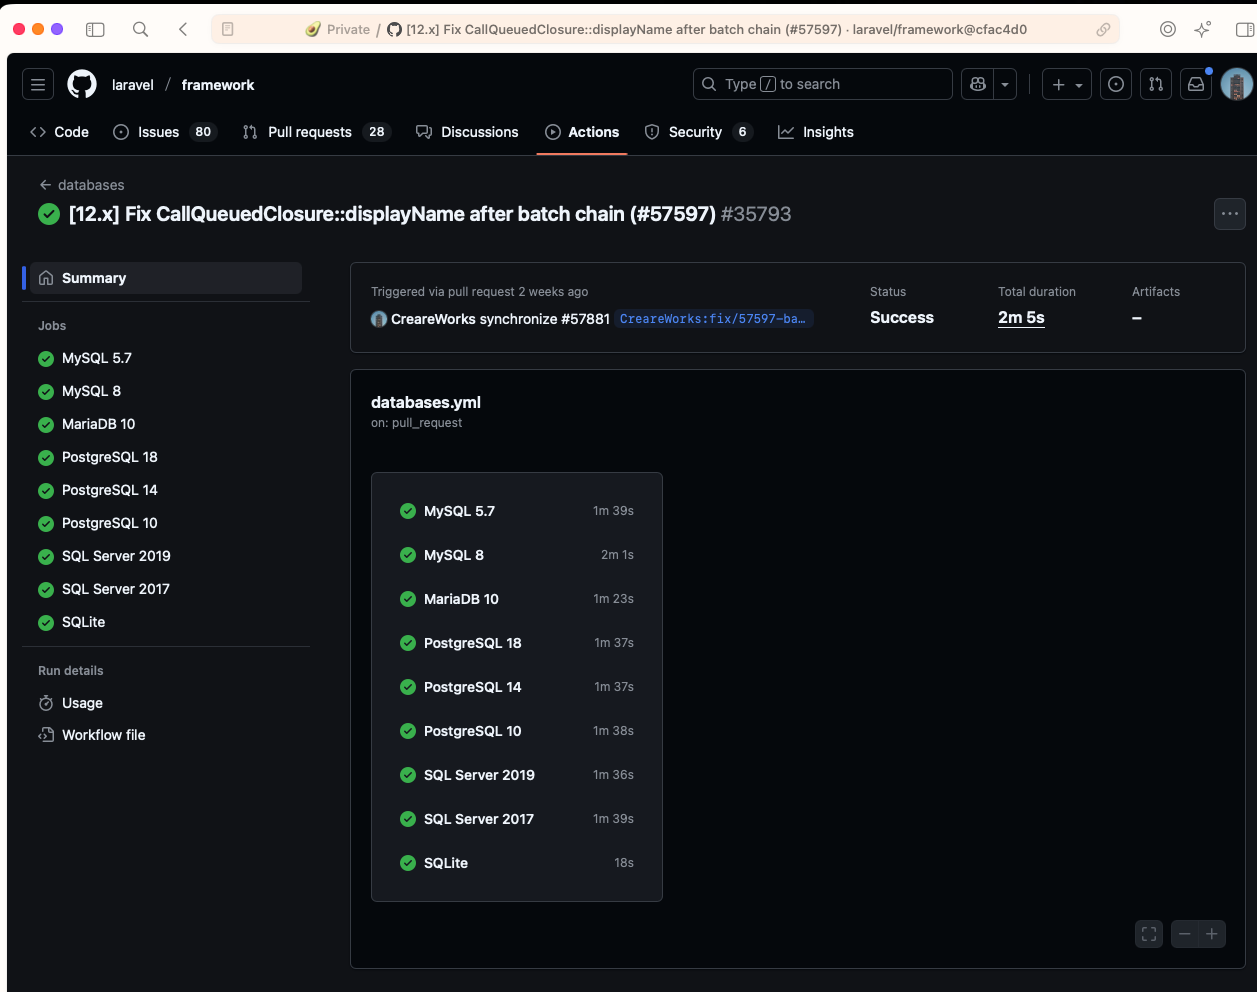This screenshot has height=992, width=1257.
Task: Click the browser address bar
Action: tap(665, 29)
